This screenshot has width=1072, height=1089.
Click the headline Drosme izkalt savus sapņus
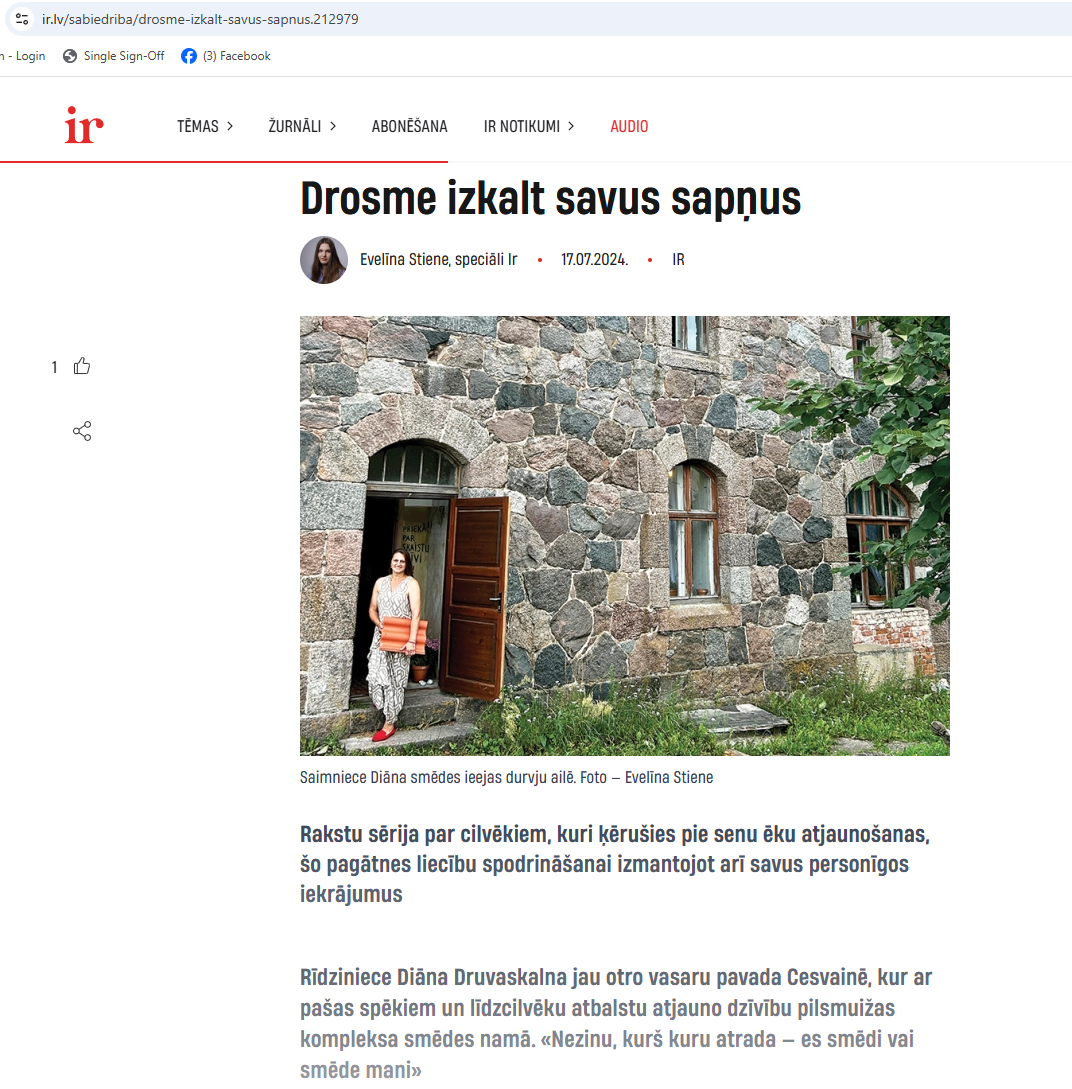(x=550, y=199)
